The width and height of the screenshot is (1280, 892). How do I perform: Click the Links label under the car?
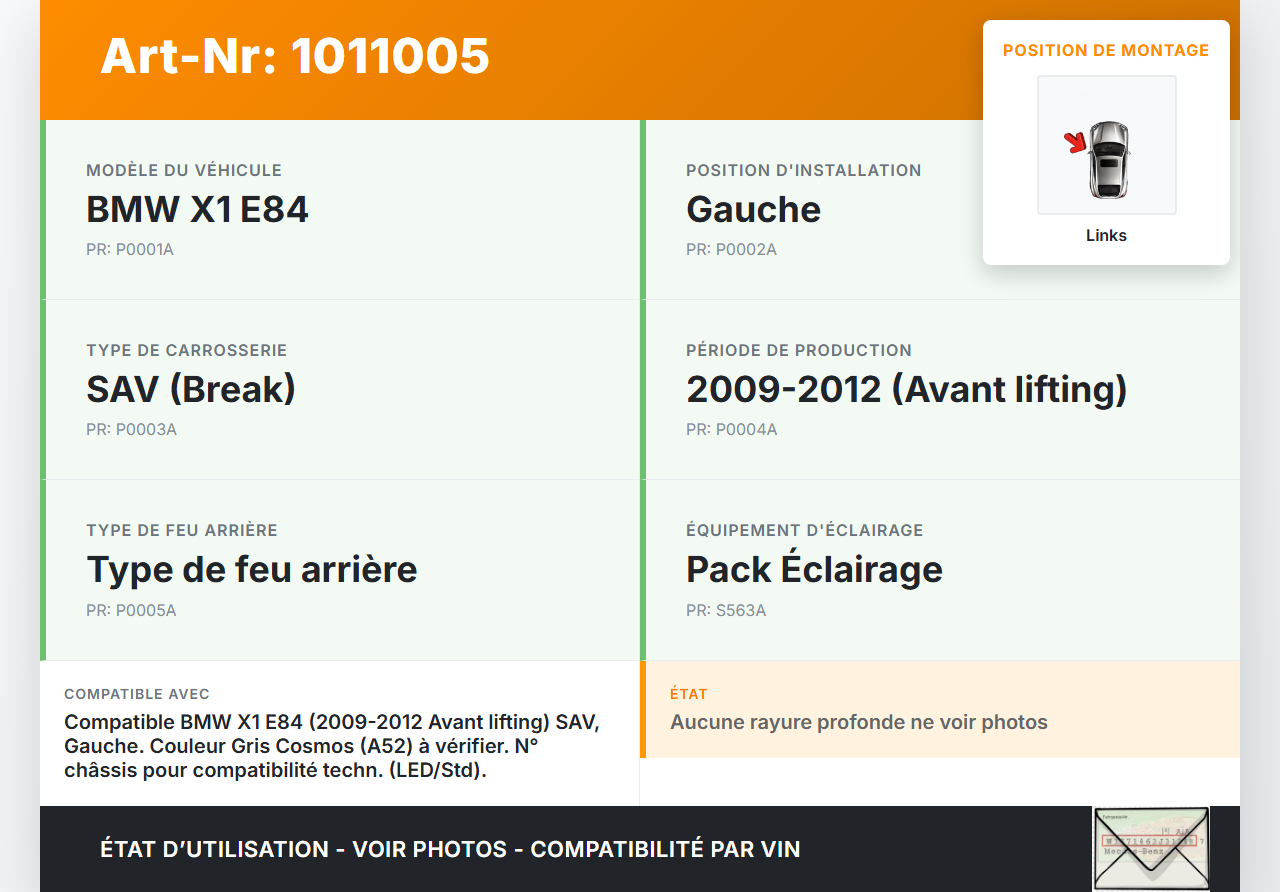coord(1106,236)
